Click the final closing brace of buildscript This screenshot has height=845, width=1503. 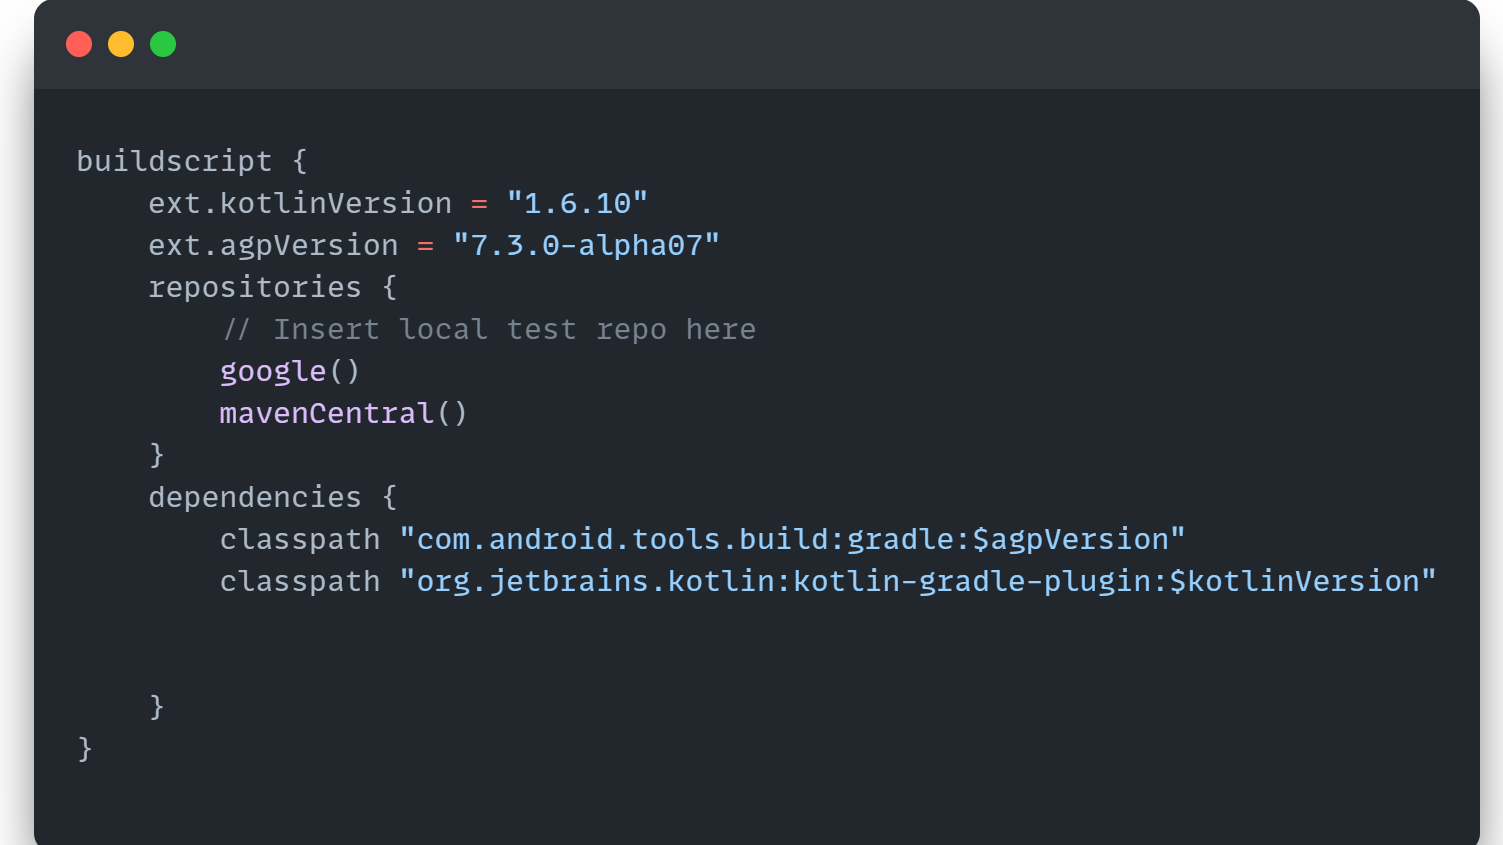coord(85,749)
